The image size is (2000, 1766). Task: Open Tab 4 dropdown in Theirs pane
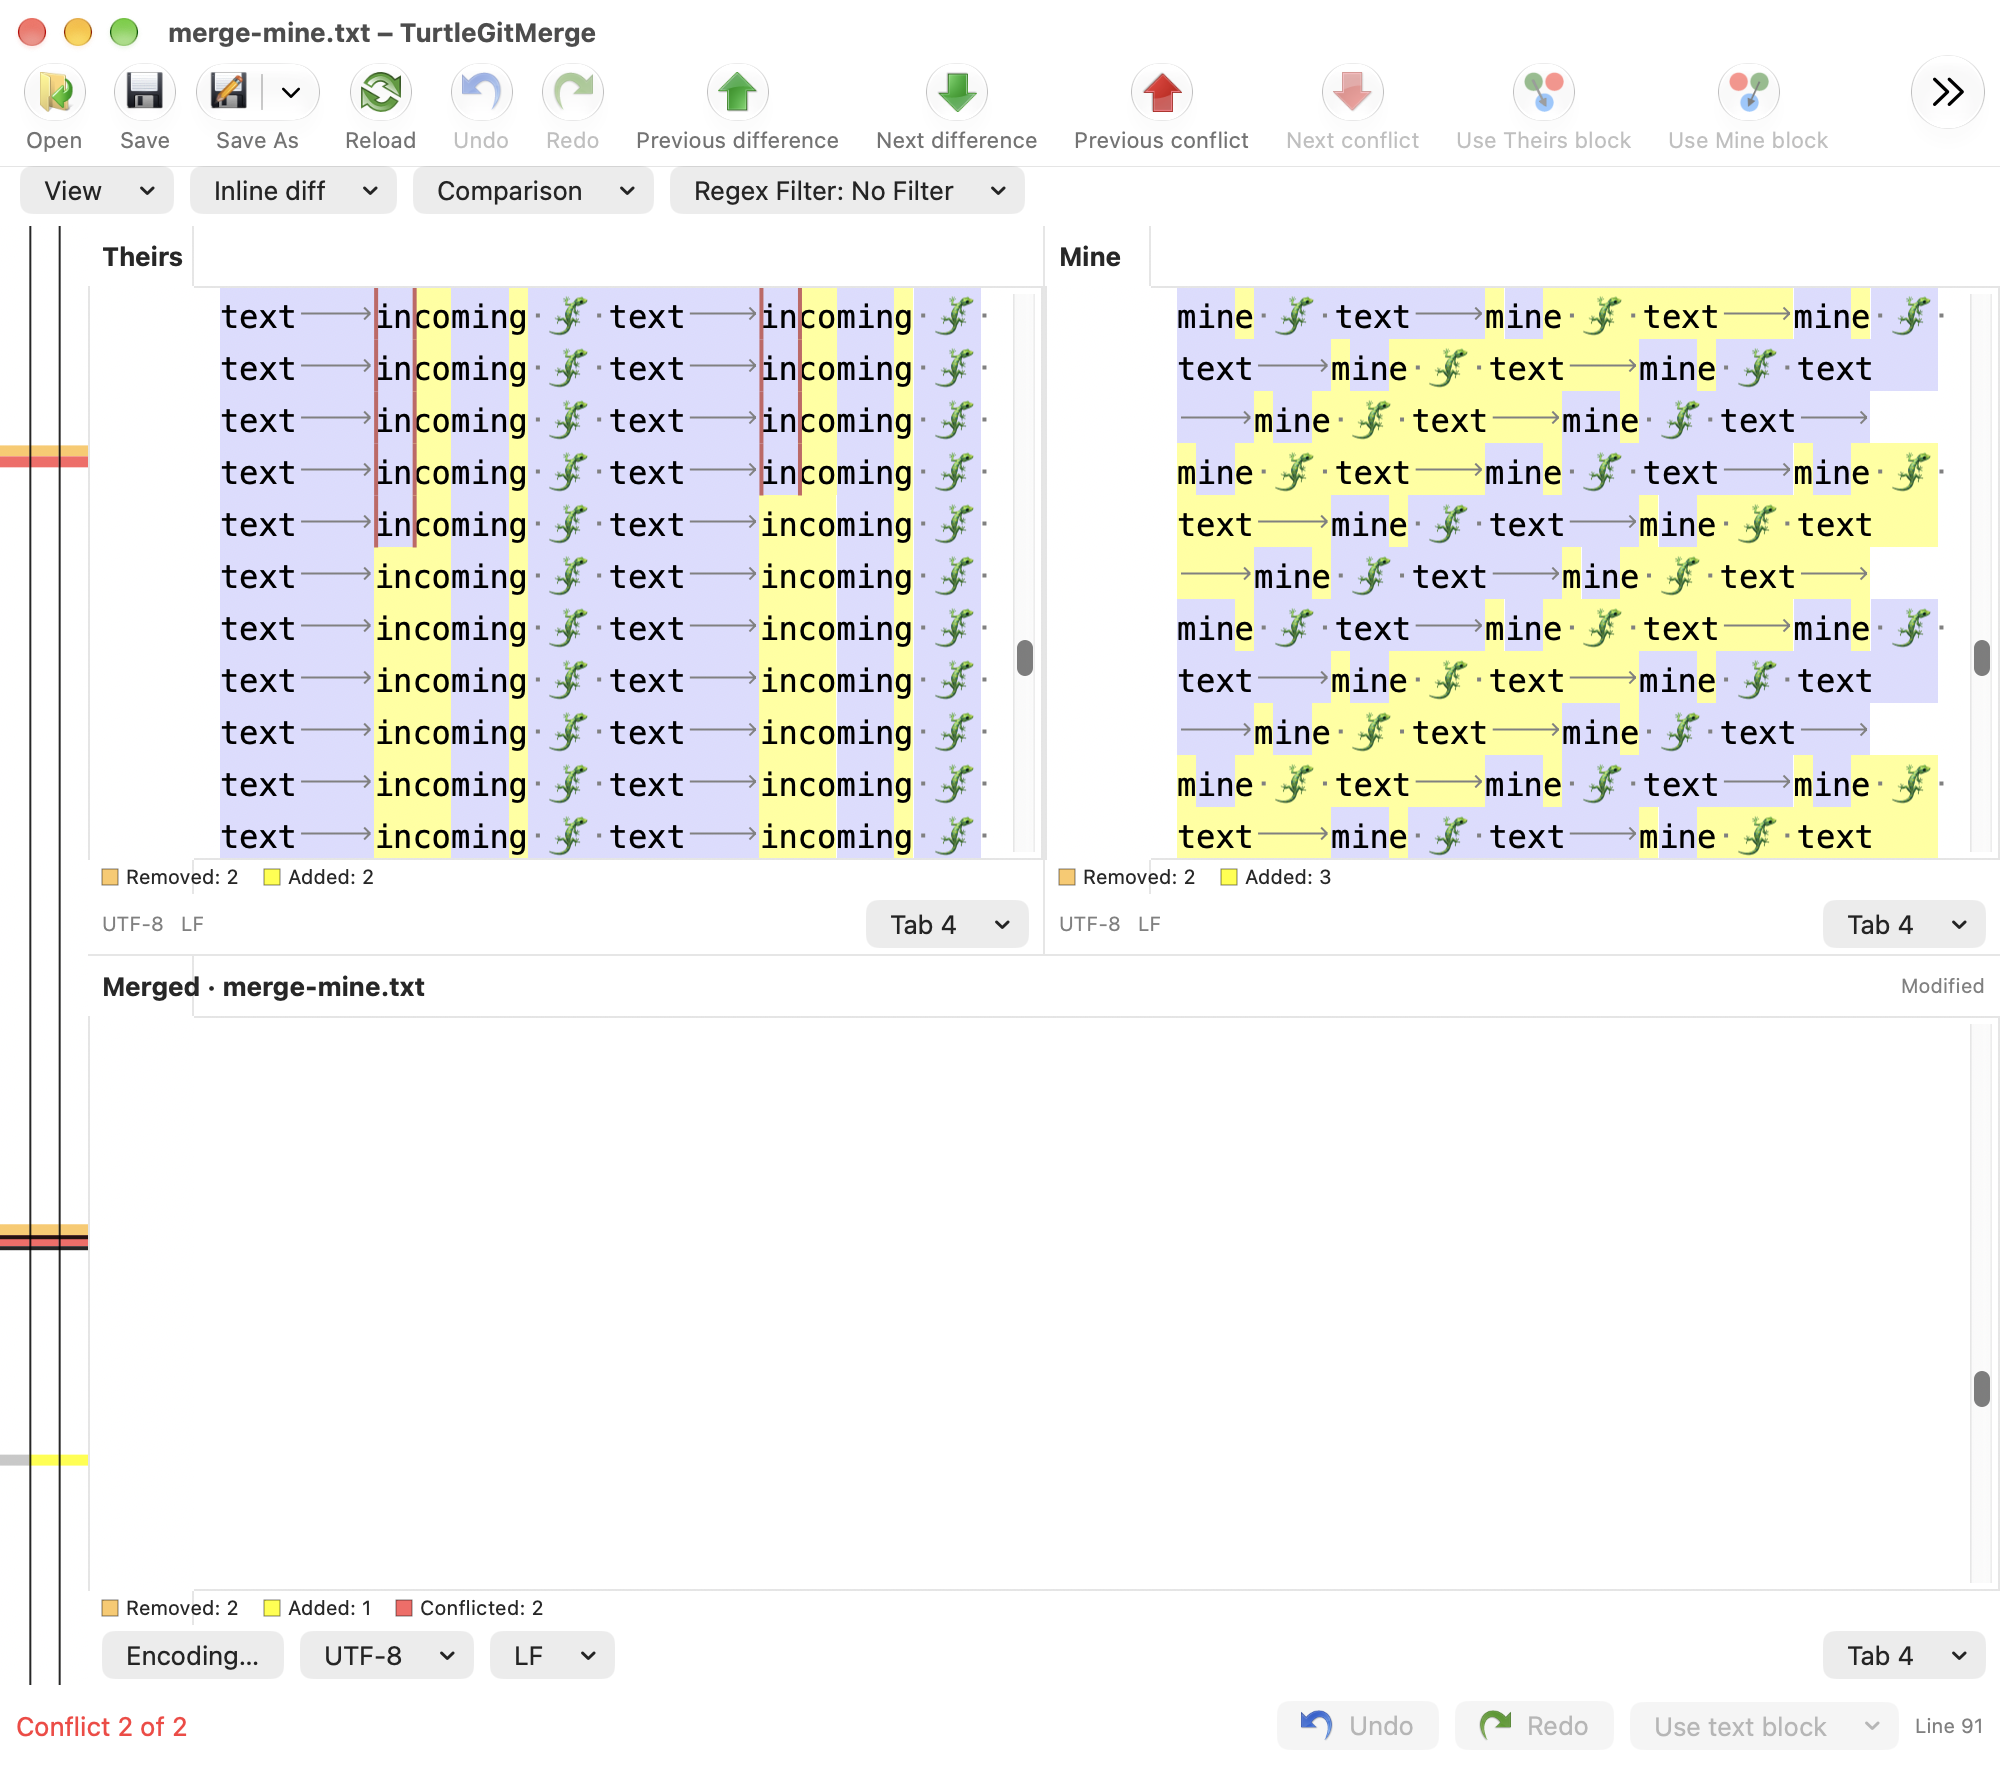(947, 925)
